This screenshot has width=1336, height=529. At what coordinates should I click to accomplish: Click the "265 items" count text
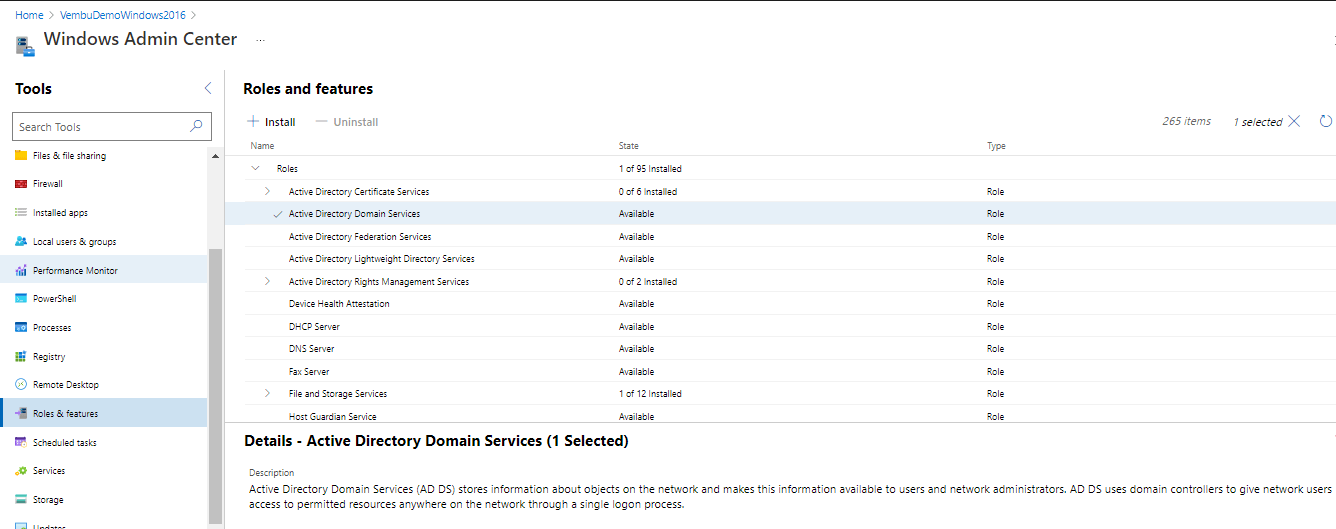1187,121
